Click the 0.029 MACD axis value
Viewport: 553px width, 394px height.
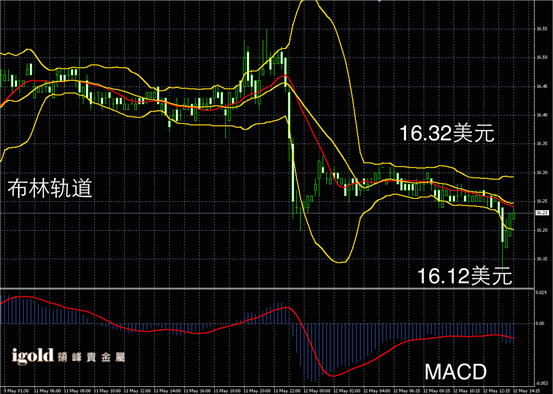point(540,292)
